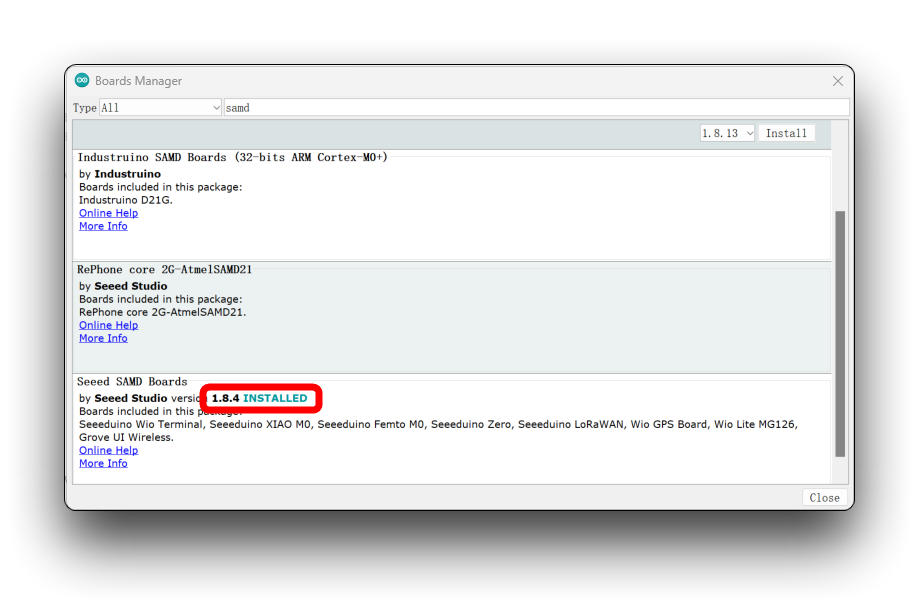Open More Info for RePhone core 2G-AtmelSAMD21
The image size is (919, 607).
coord(103,338)
